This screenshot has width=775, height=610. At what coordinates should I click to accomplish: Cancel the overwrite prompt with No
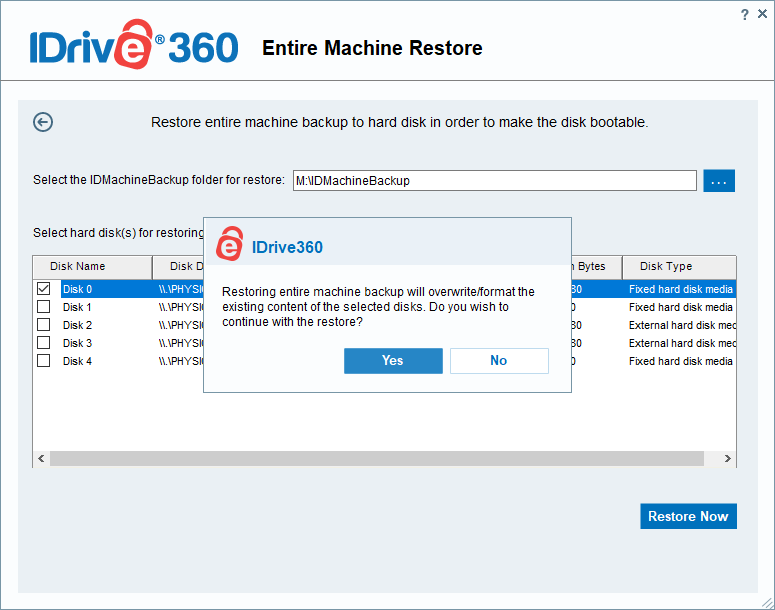(499, 361)
